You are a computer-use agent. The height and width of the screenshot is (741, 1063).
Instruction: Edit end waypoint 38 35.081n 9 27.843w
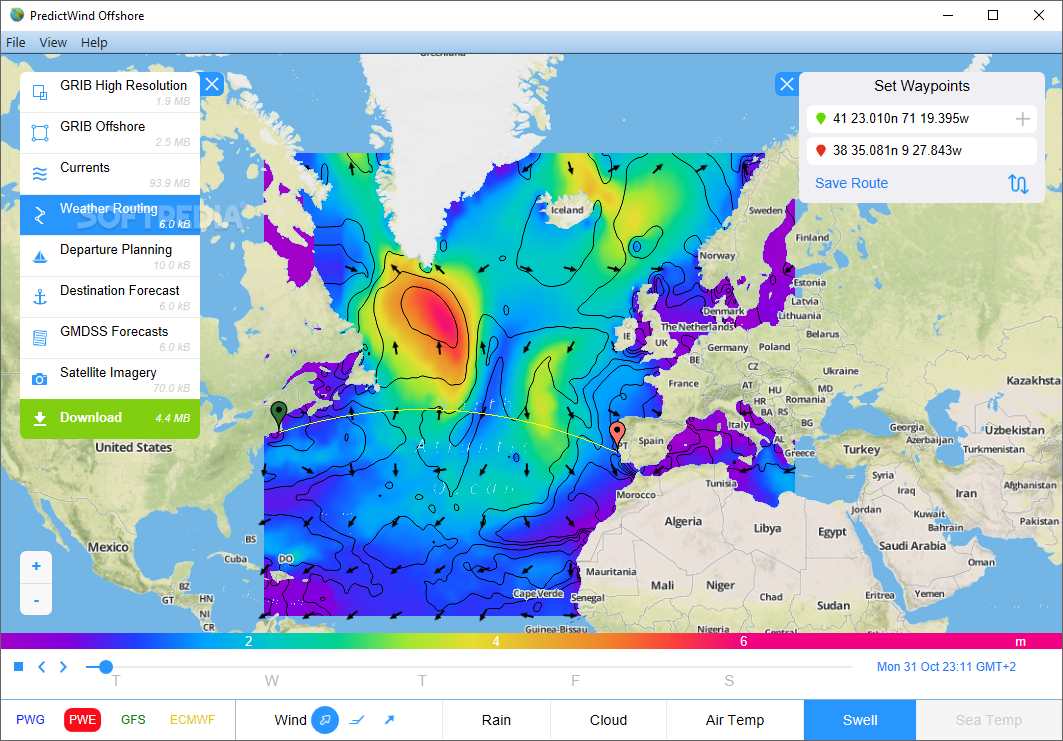(x=921, y=151)
